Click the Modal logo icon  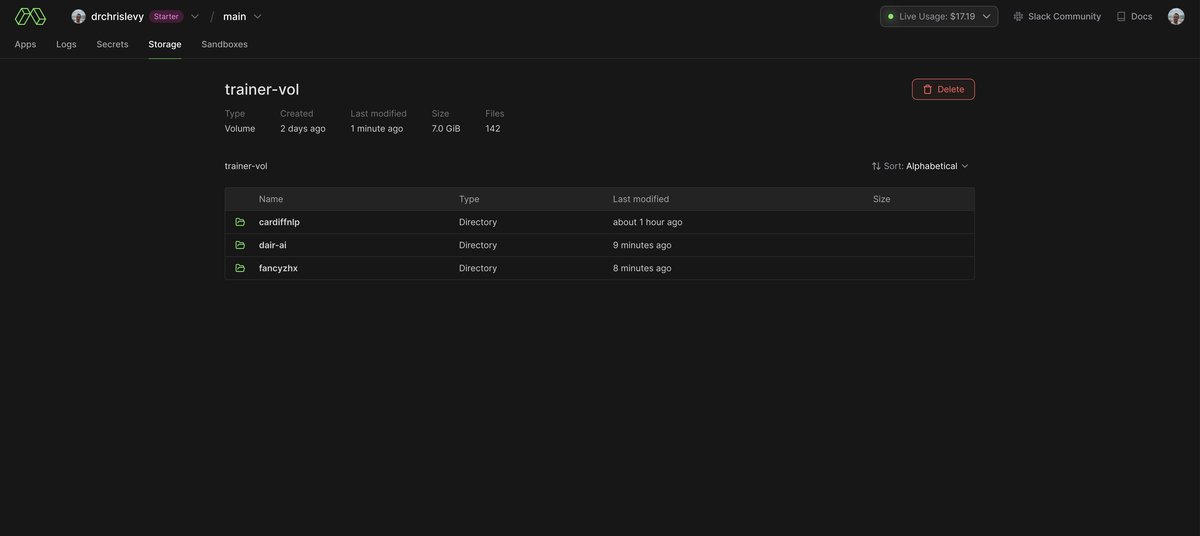[x=30, y=16]
